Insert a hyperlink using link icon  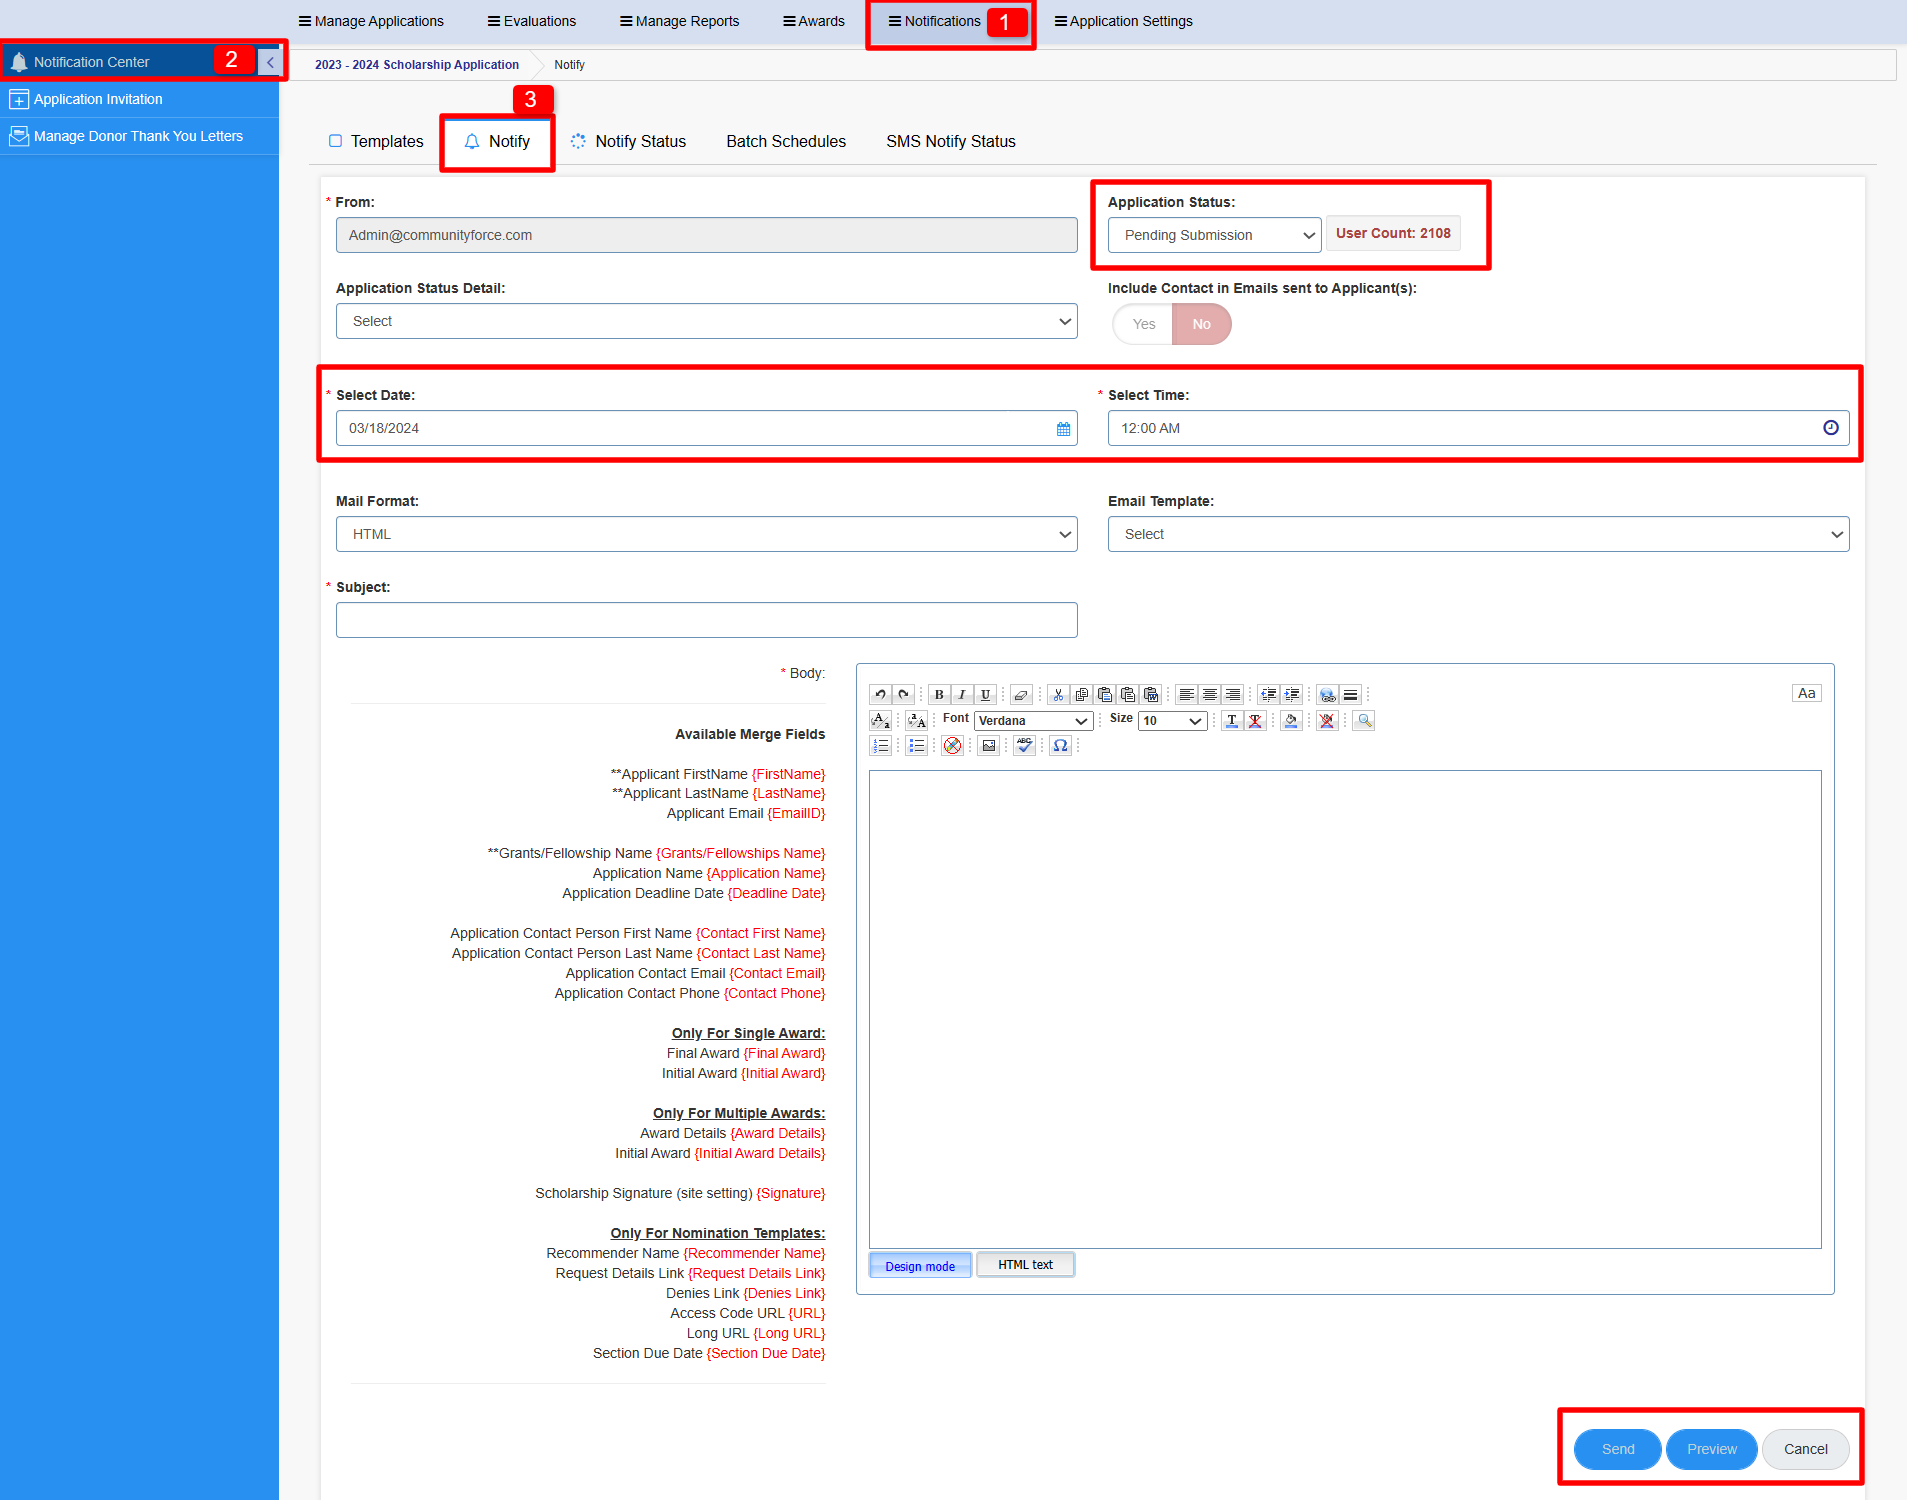[1327, 694]
